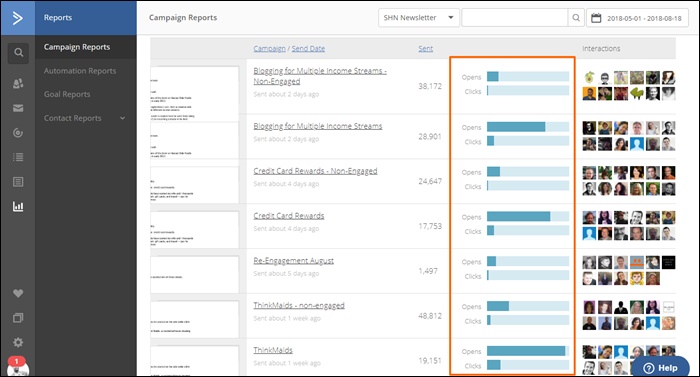Click the user avatar with notification badge
This screenshot has width=700, height=377.
tap(18, 367)
